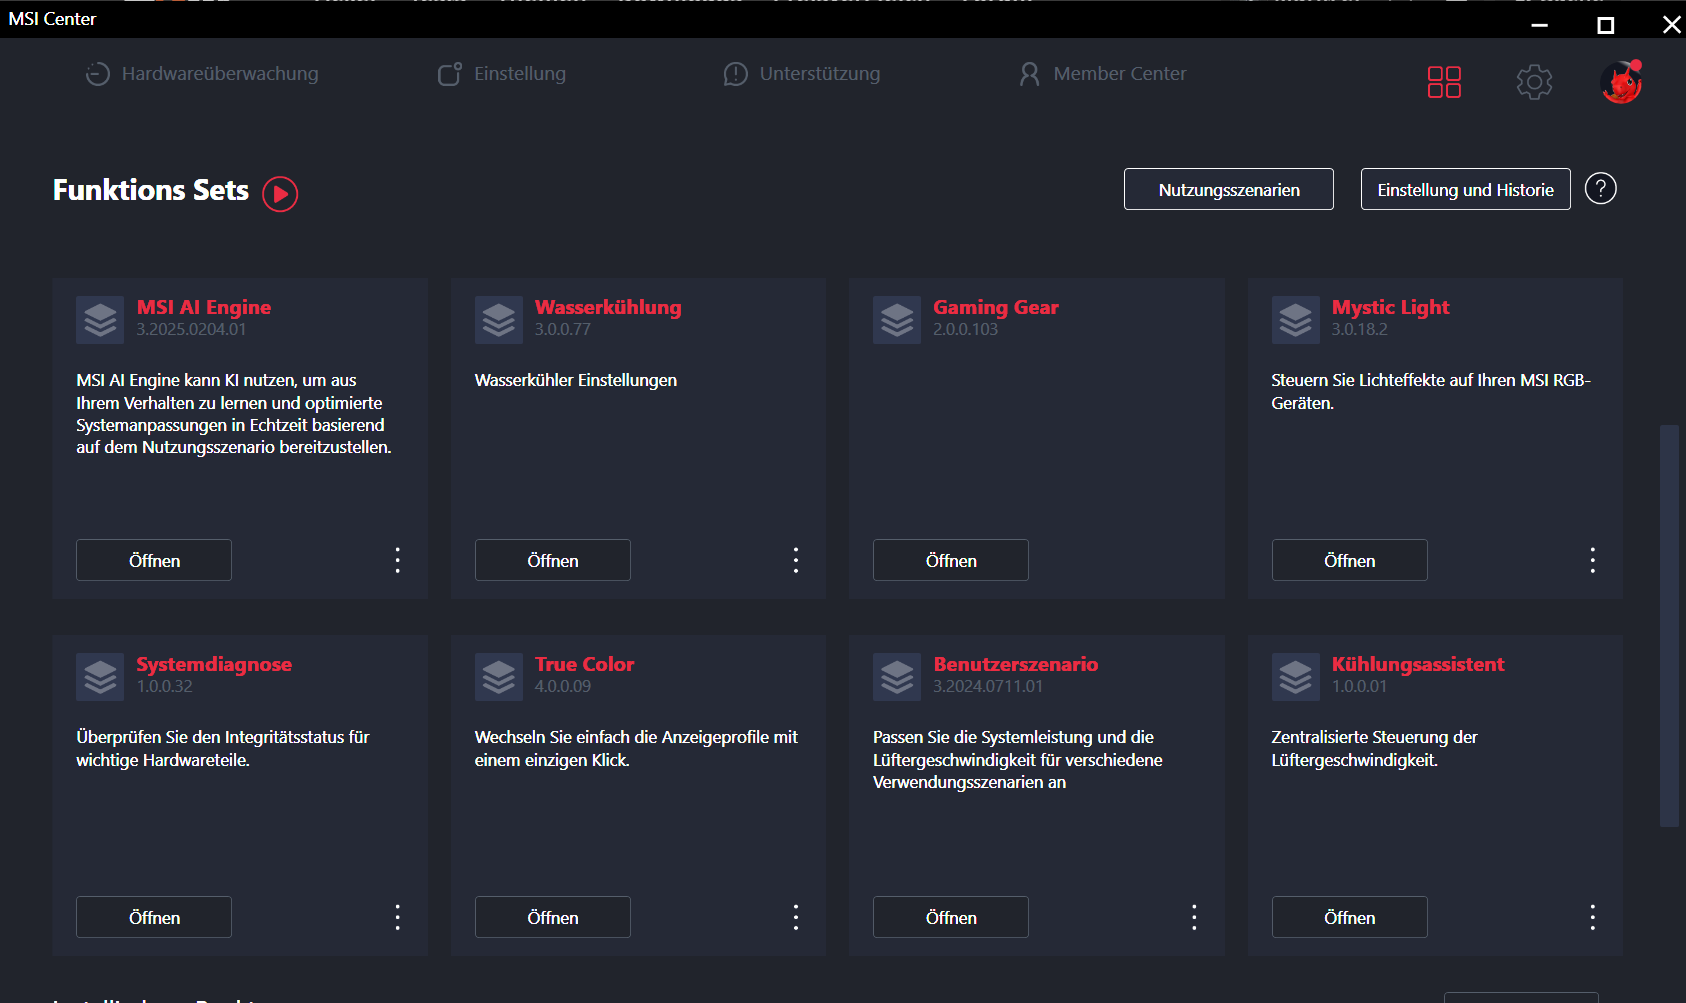
Task: Open the Gaming Gear feature
Action: 951,560
